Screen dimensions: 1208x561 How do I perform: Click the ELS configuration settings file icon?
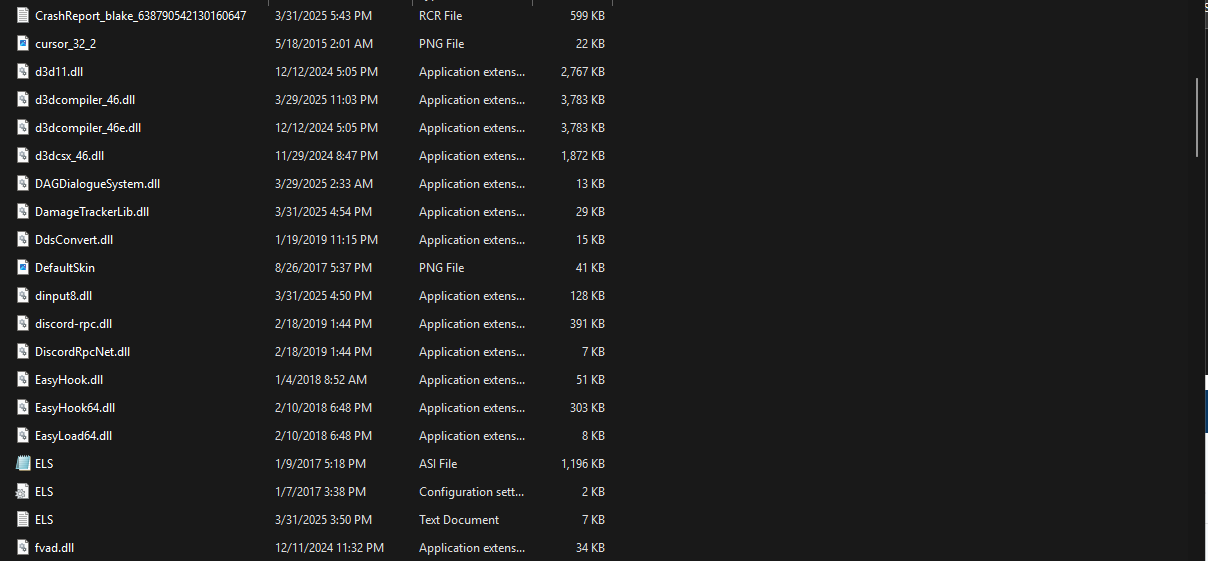click(23, 492)
